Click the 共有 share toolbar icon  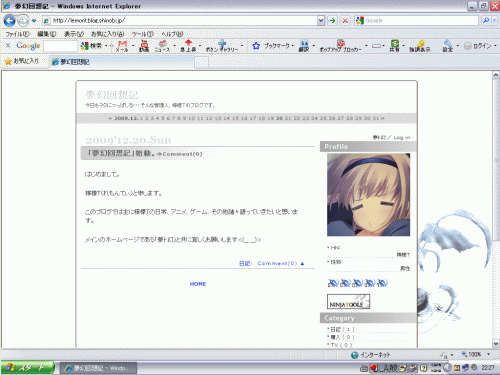[394, 46]
